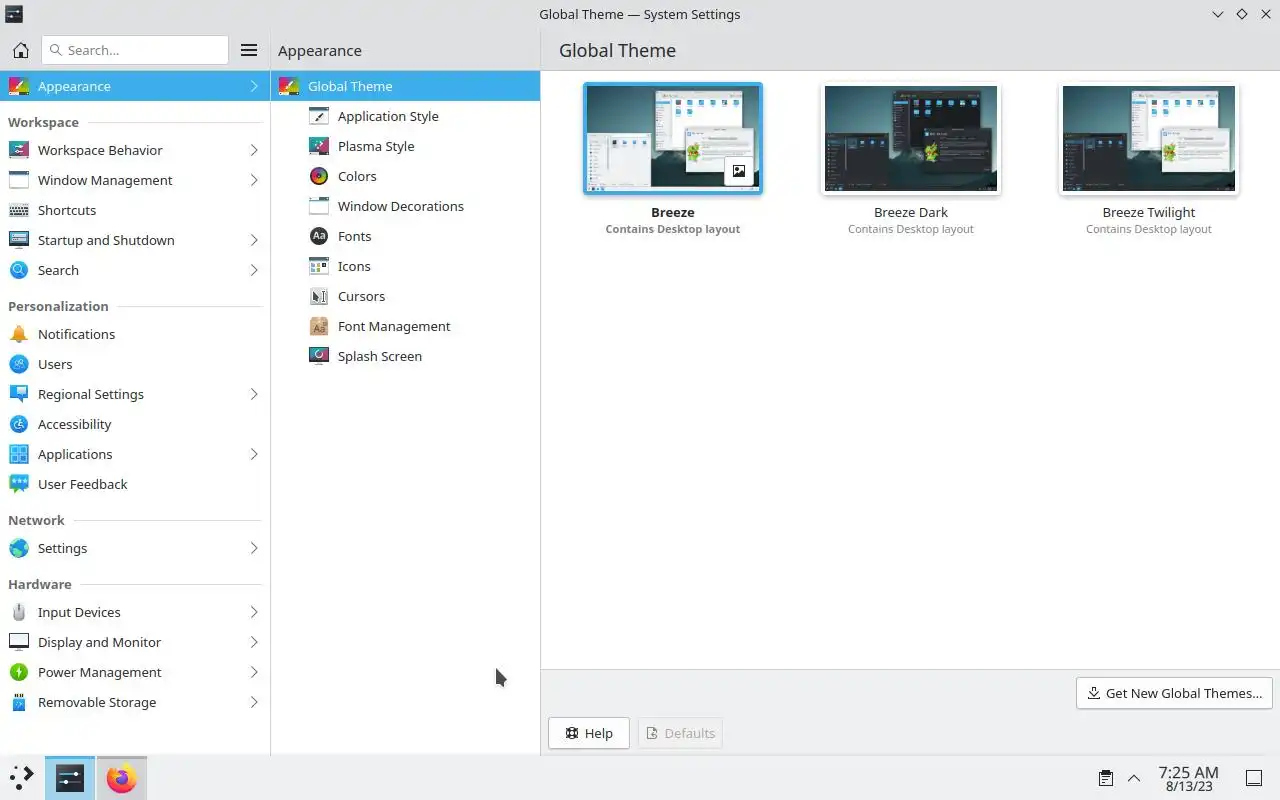Image resolution: width=1280 pixels, height=800 pixels.
Task: Click the Shortcuts keyboard icon
Action: 18,210
